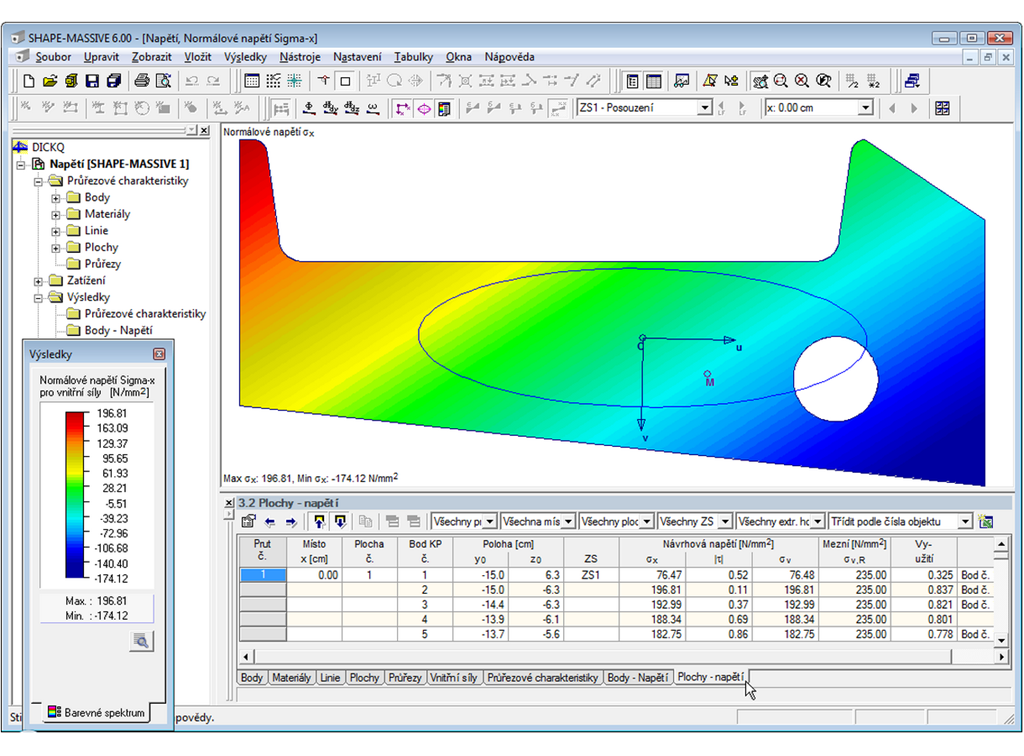Click the yellow triangle selection icon

710,81
